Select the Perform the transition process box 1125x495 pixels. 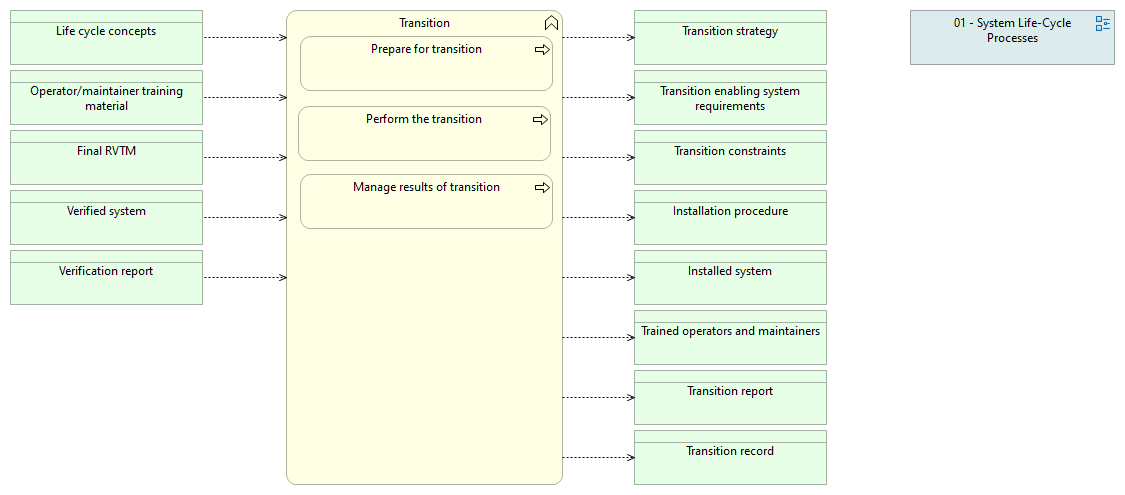[x=424, y=133]
